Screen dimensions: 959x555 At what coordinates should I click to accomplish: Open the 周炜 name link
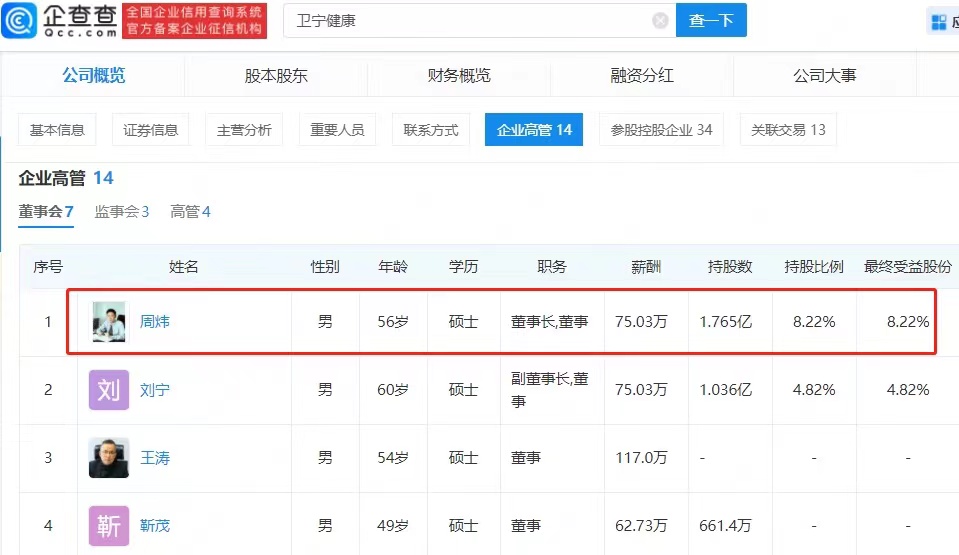pyautogui.click(x=155, y=321)
